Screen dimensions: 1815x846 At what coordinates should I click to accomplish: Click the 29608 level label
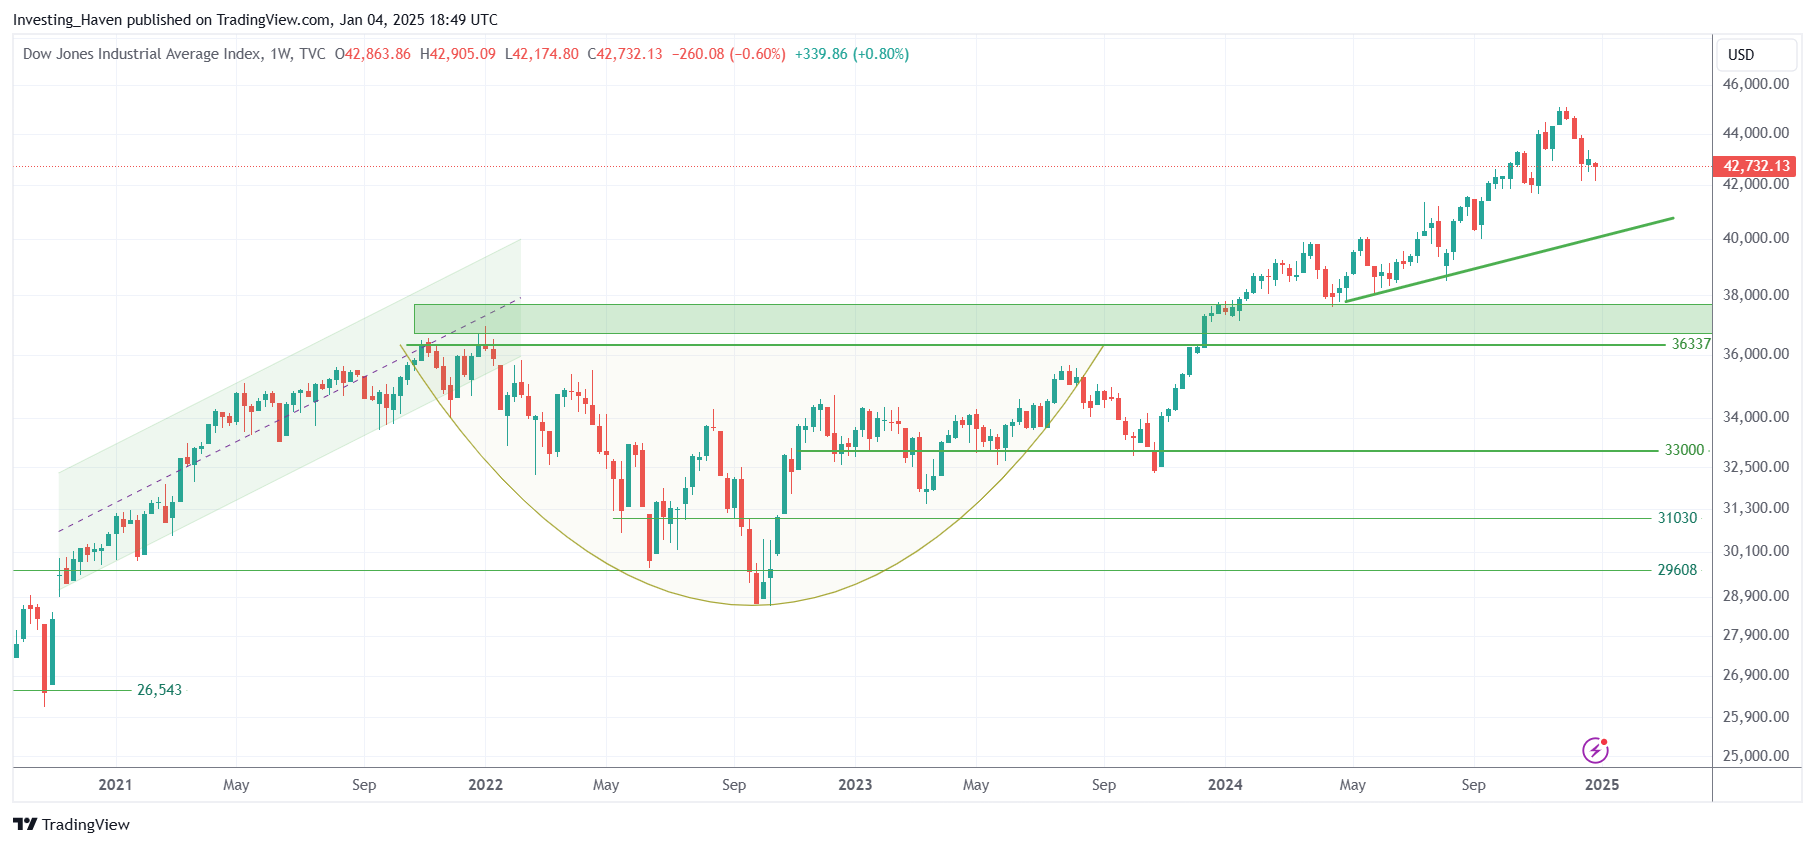point(1677,570)
